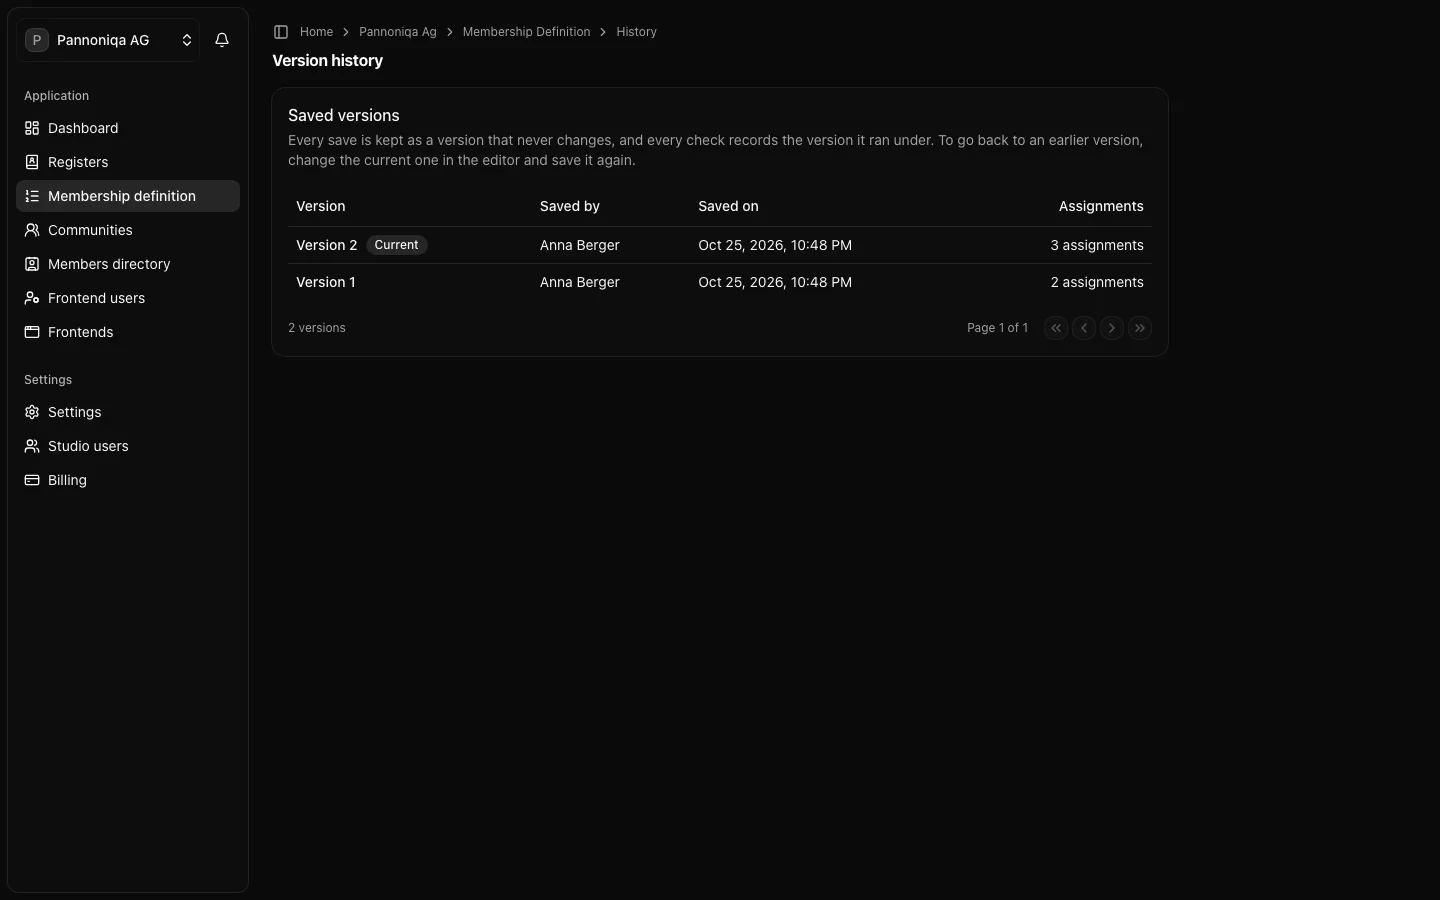
Task: Click the "2 versions" count text
Action: 317,328
